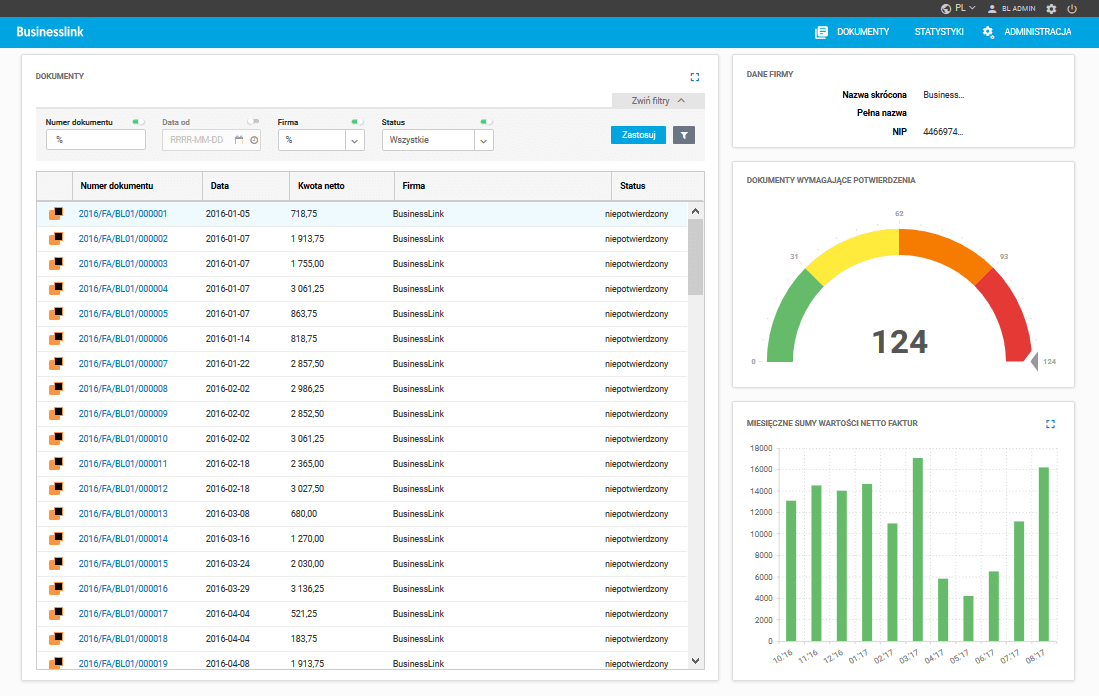Open the Statystyki menu
This screenshot has width=1099, height=696.
(938, 32)
